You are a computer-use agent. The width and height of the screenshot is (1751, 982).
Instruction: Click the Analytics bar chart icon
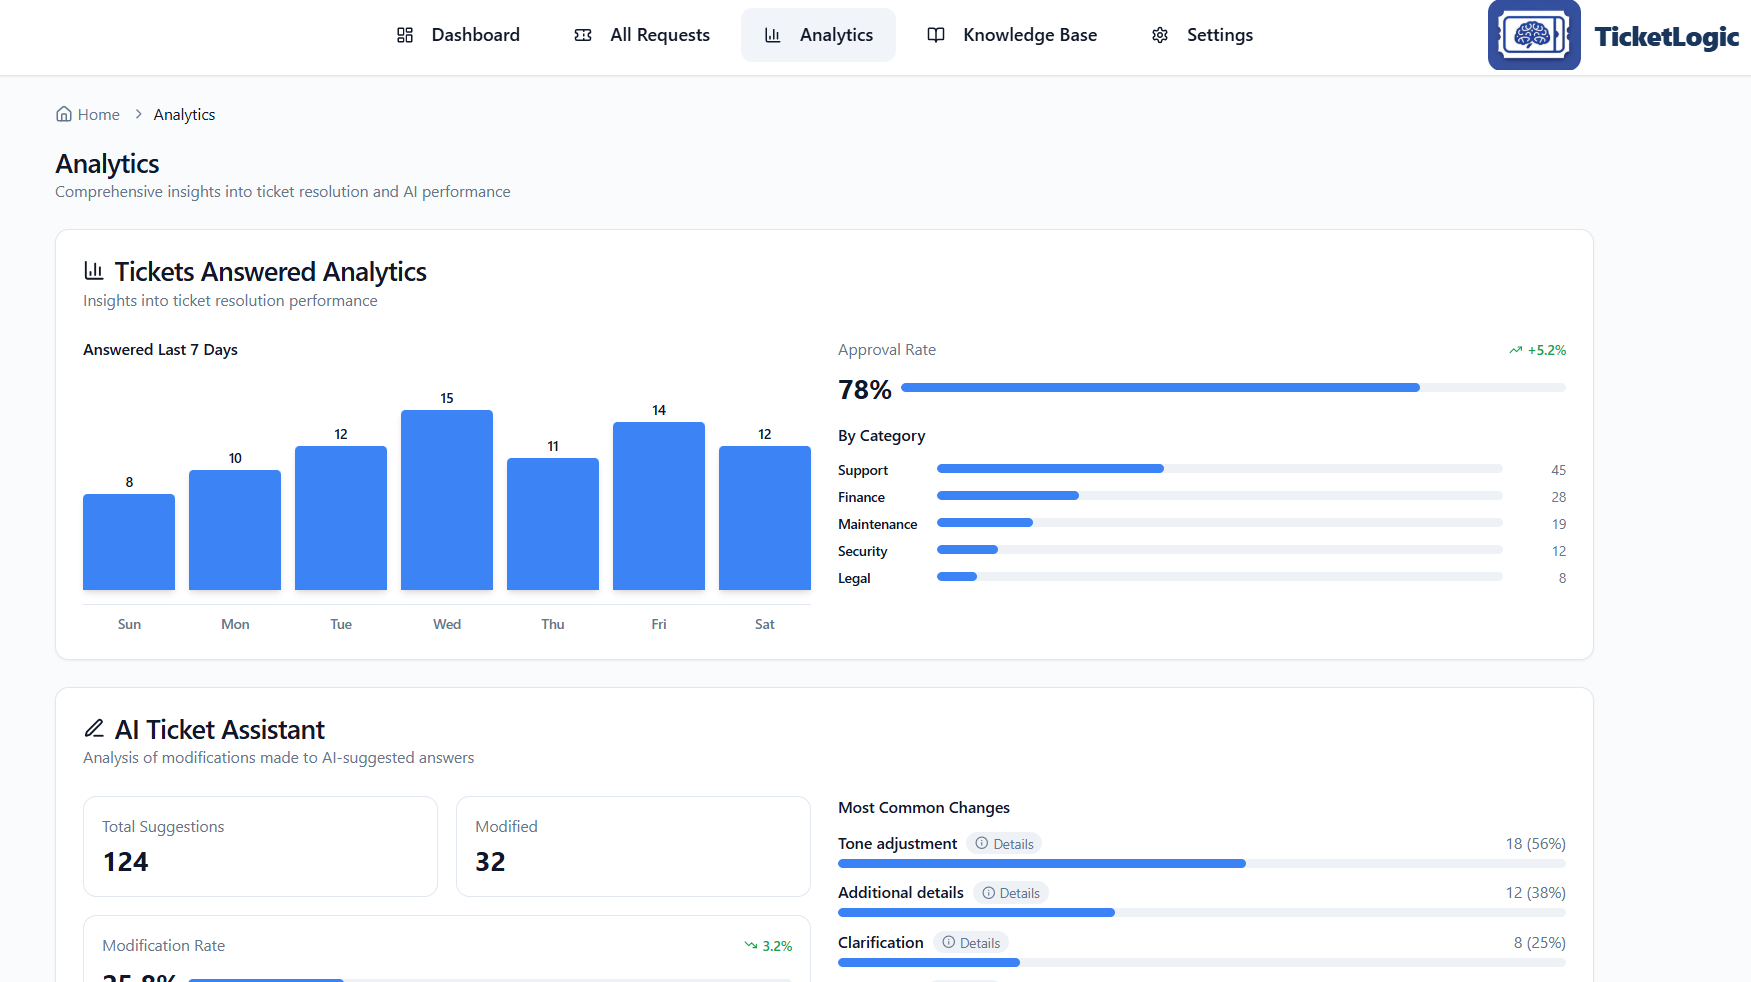point(772,34)
